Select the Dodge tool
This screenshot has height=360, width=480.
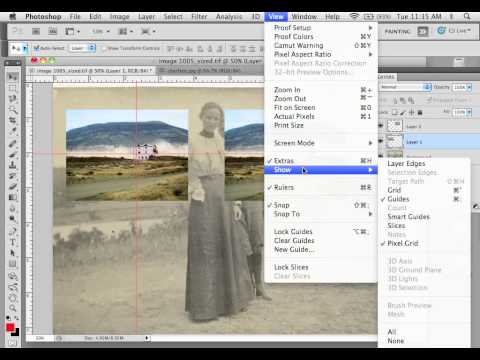pyautogui.click(x=13, y=219)
